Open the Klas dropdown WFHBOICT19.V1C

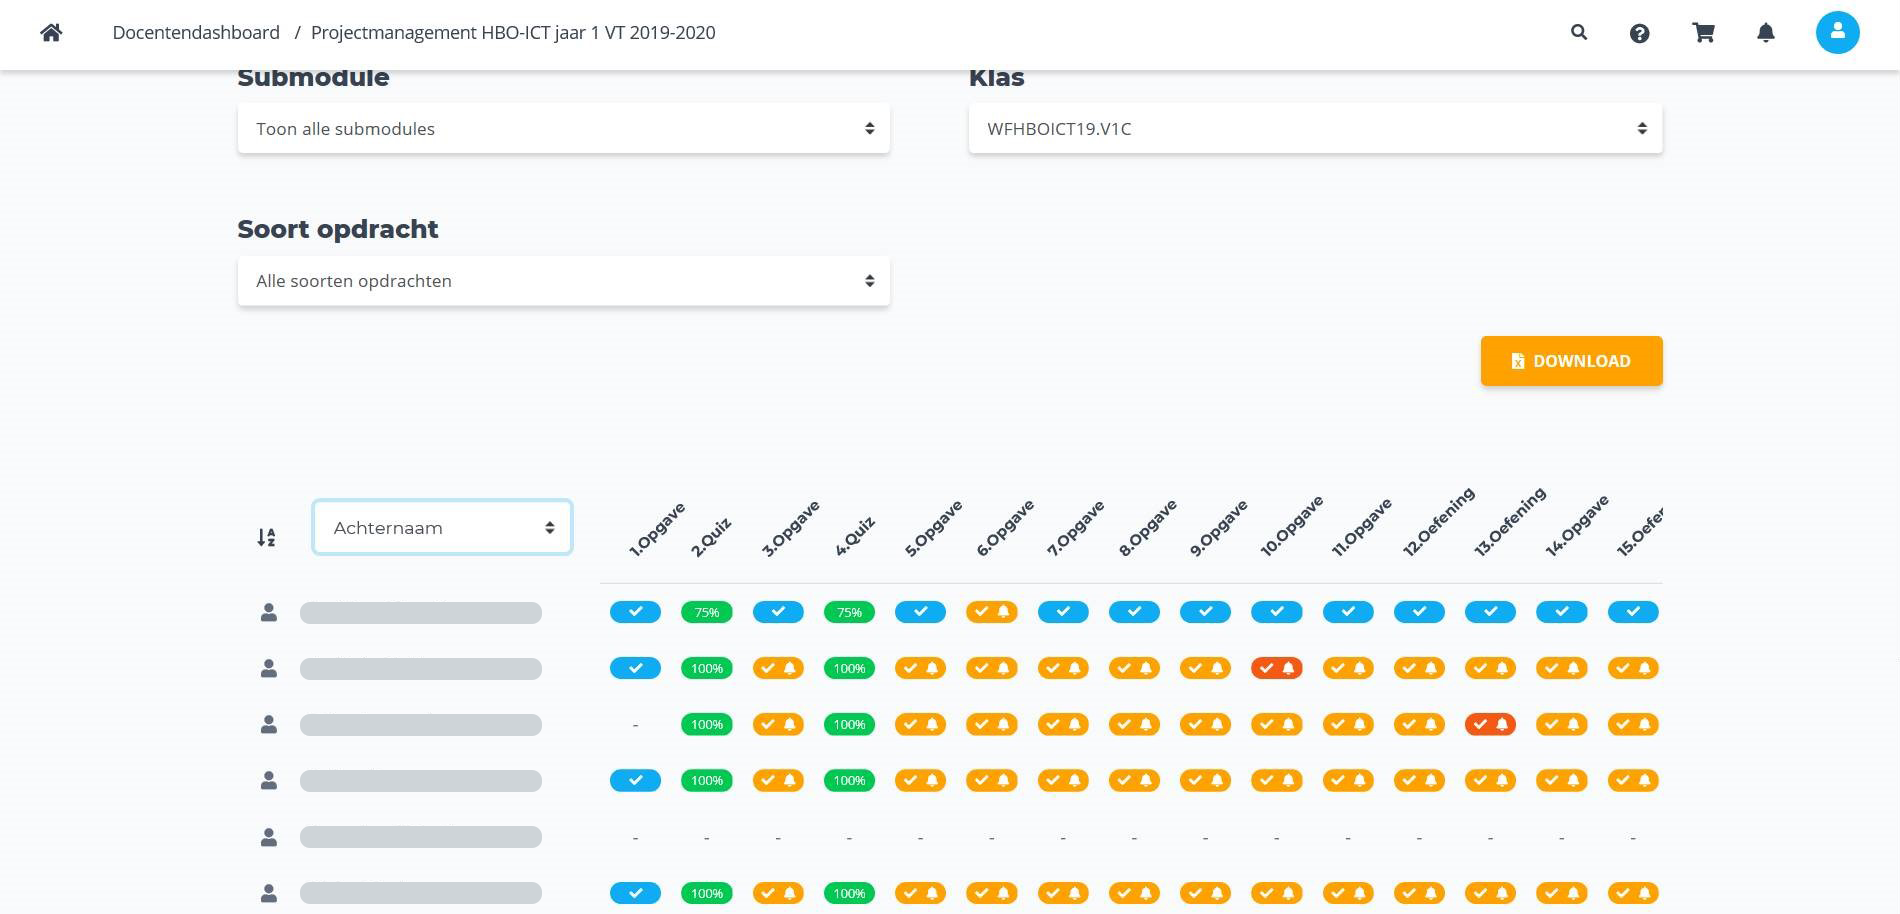(1315, 129)
